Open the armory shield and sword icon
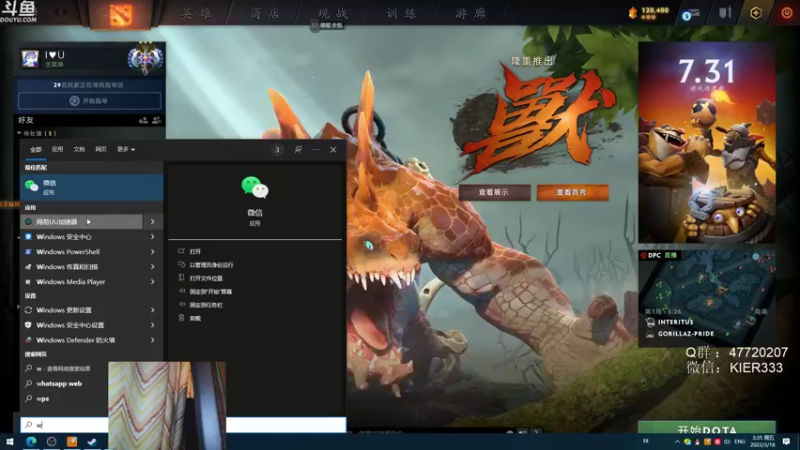 pyautogui.click(x=725, y=13)
